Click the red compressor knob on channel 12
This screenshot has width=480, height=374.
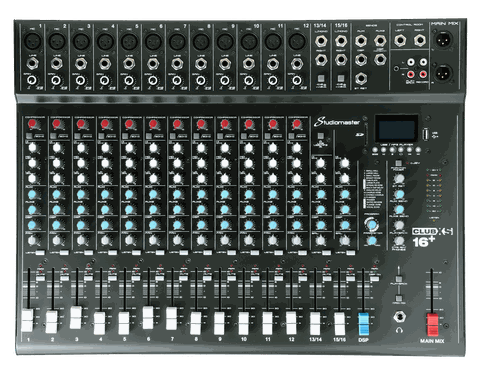(x=296, y=124)
